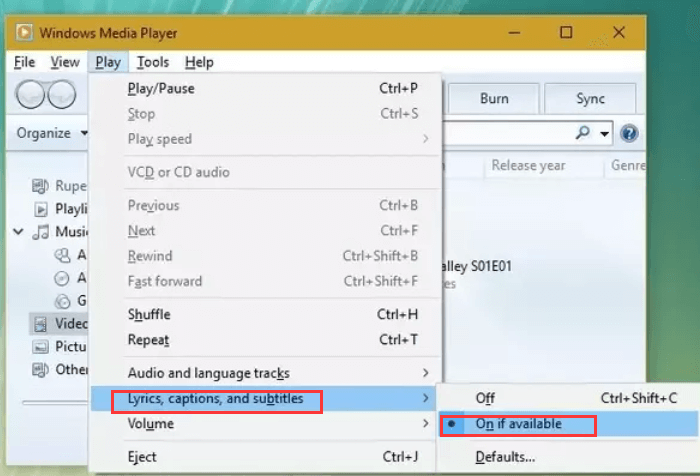The width and height of the screenshot is (700, 476).
Task: Switch to the Sync tab
Action: (x=590, y=98)
